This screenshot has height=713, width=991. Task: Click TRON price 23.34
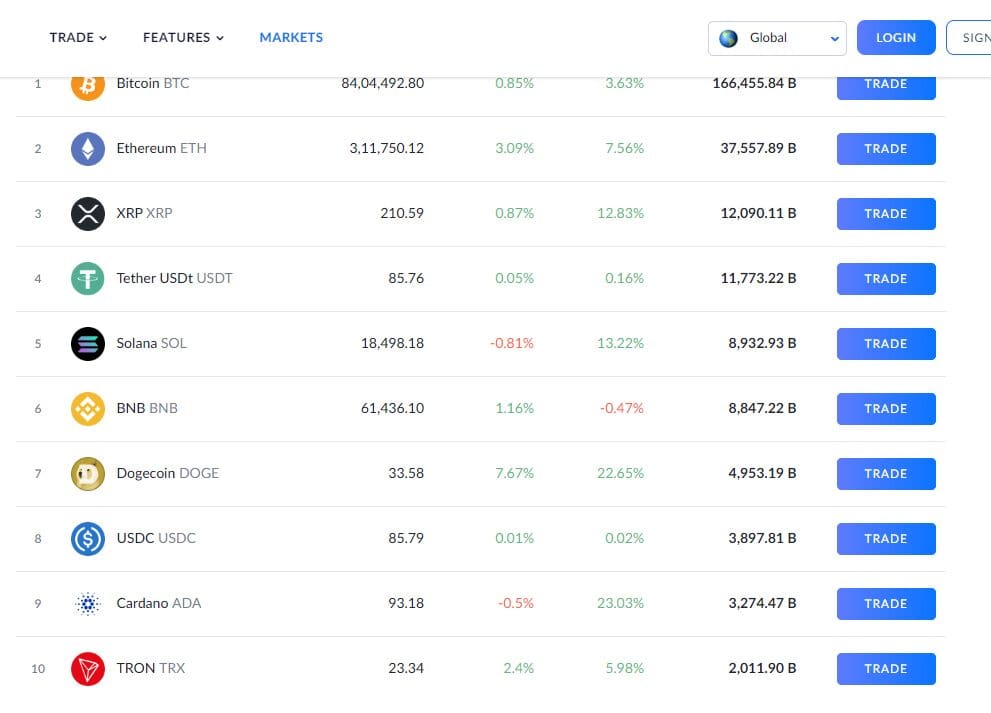pyautogui.click(x=406, y=668)
